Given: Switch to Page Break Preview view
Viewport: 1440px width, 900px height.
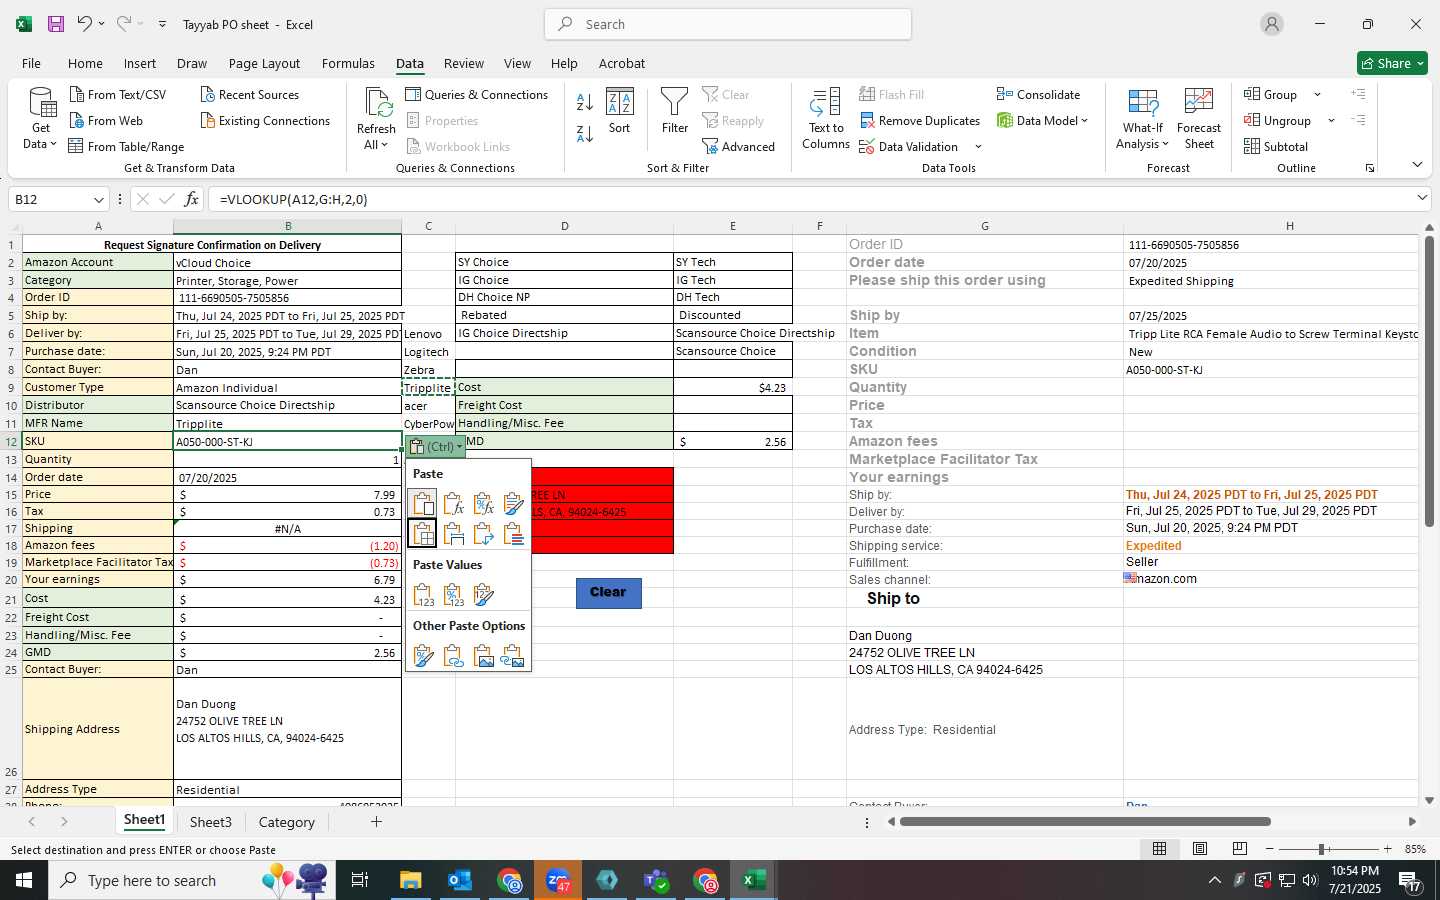Looking at the screenshot, I should 1239,848.
